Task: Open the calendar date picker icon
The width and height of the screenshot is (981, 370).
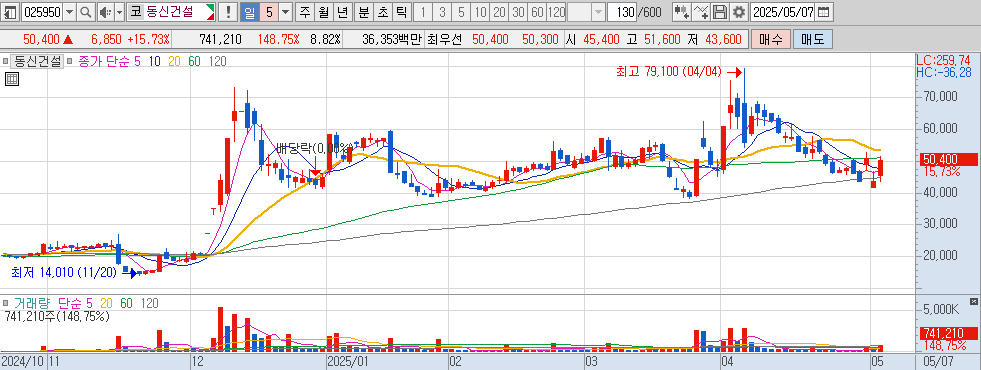Action: tap(824, 11)
